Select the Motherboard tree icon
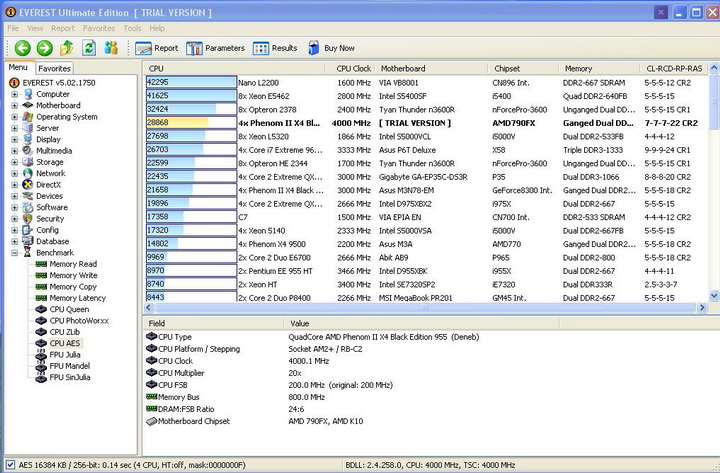This screenshot has width=720, height=473. (x=28, y=105)
